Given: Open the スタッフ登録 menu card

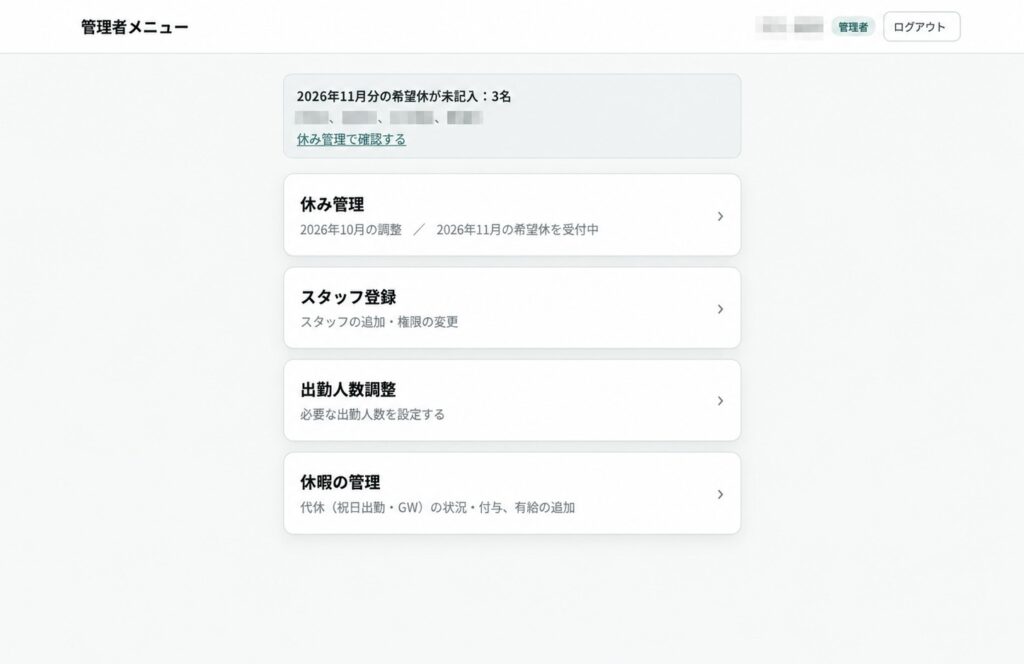Looking at the screenshot, I should point(512,308).
